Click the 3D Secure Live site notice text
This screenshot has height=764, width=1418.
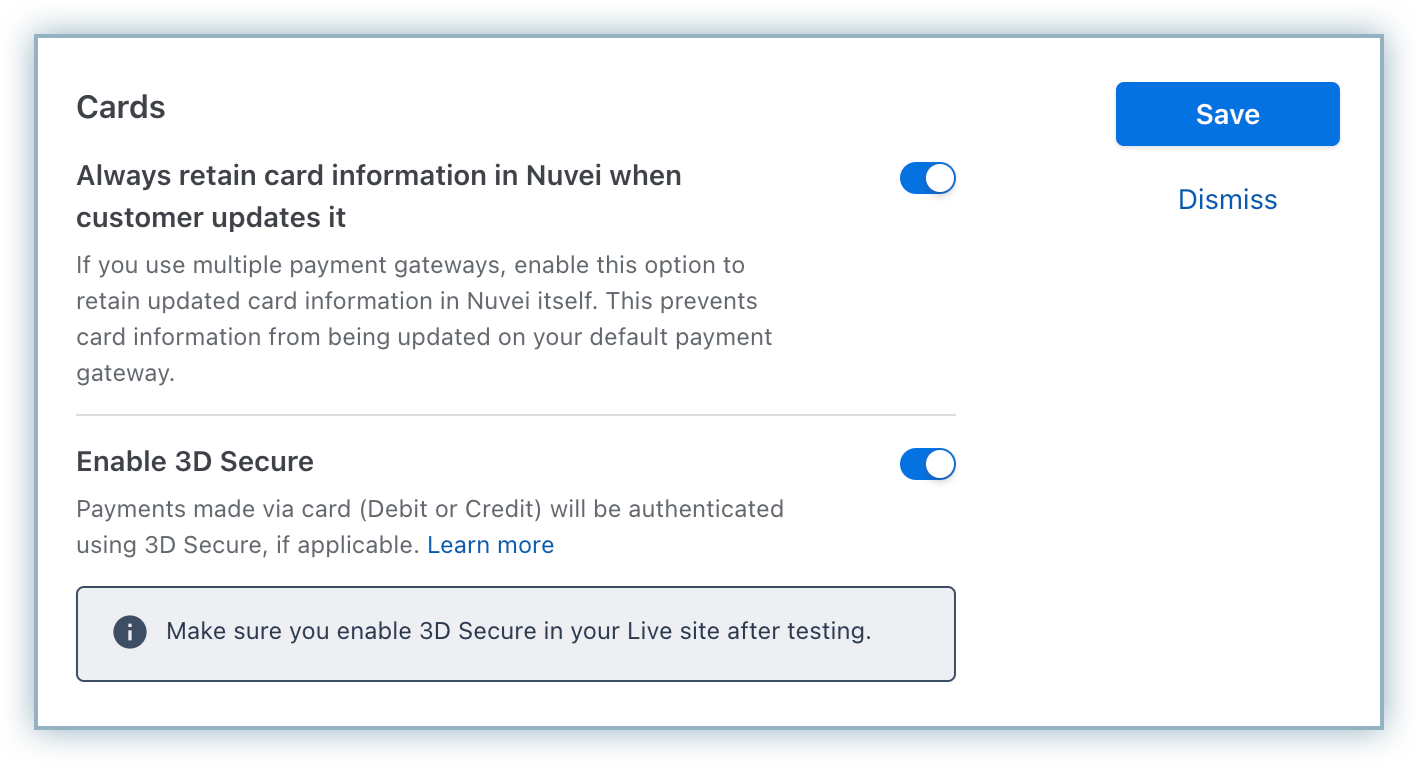(518, 632)
